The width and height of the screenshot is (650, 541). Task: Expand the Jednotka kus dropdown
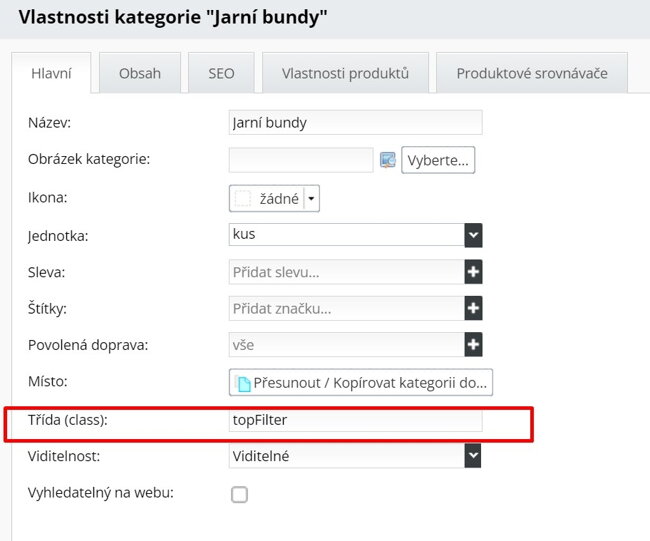click(x=473, y=235)
